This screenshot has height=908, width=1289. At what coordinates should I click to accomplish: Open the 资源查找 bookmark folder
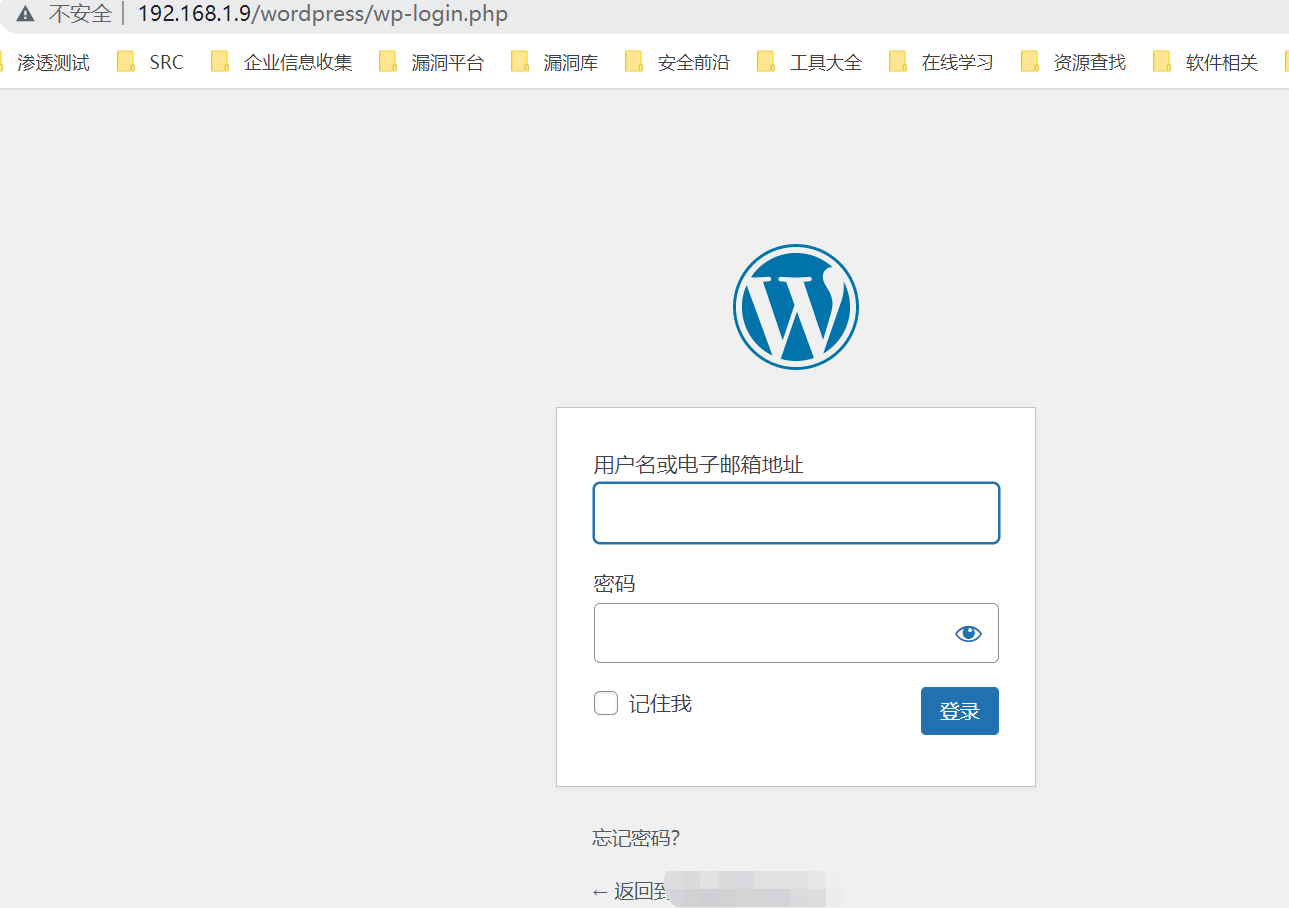1073,62
